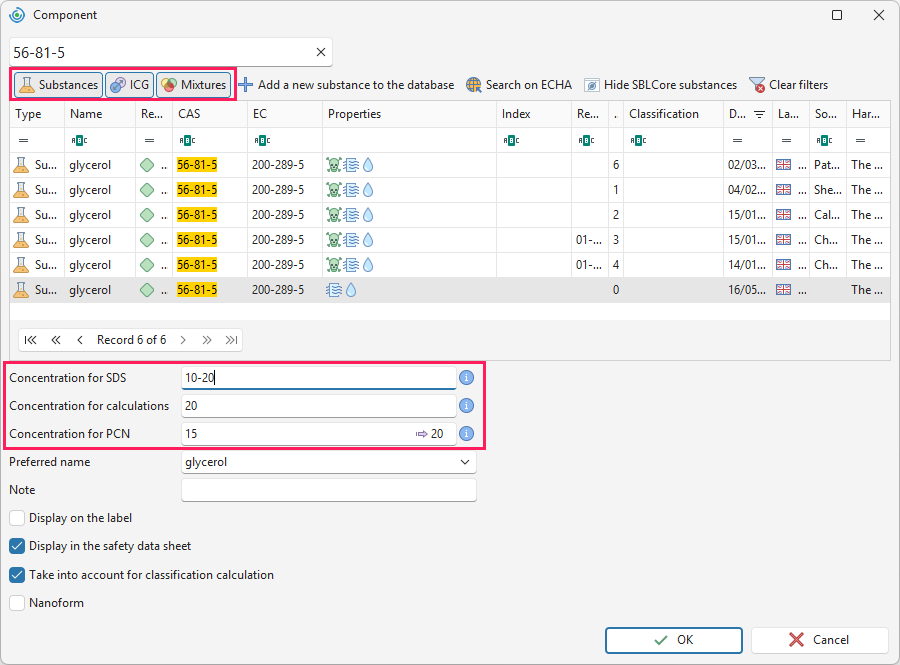Open the Type column filter operator
The width and height of the screenshot is (900, 665).
click(x=24, y=141)
